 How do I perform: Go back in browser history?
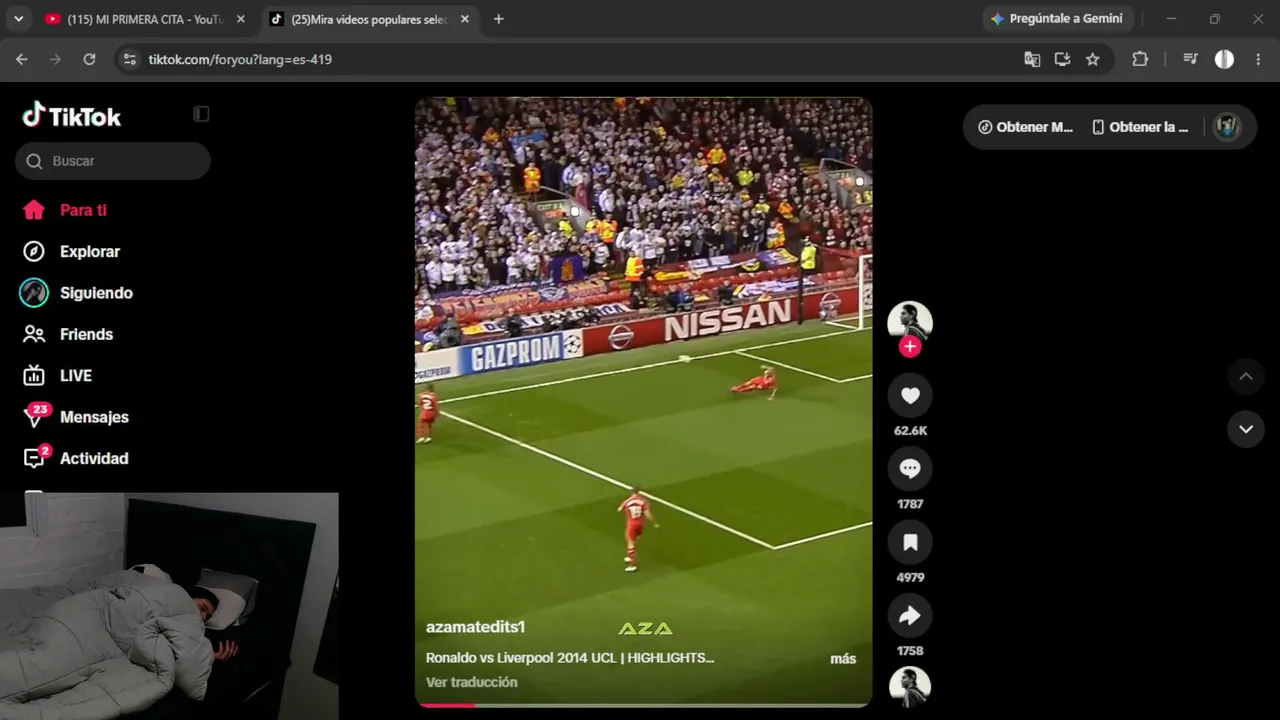tap(22, 59)
